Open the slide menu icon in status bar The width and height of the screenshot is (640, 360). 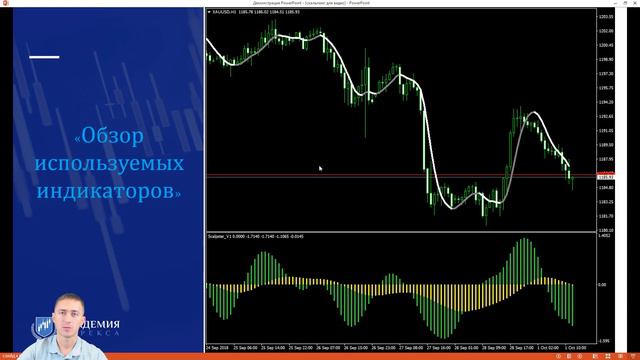coord(569,356)
